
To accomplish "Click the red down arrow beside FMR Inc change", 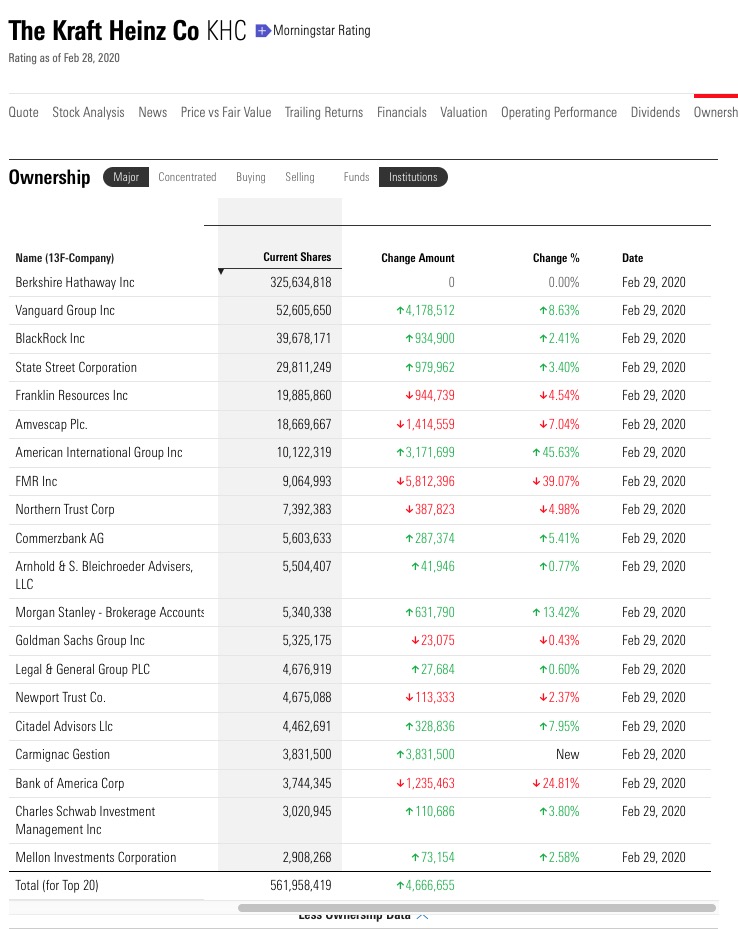I will pyautogui.click(x=399, y=480).
